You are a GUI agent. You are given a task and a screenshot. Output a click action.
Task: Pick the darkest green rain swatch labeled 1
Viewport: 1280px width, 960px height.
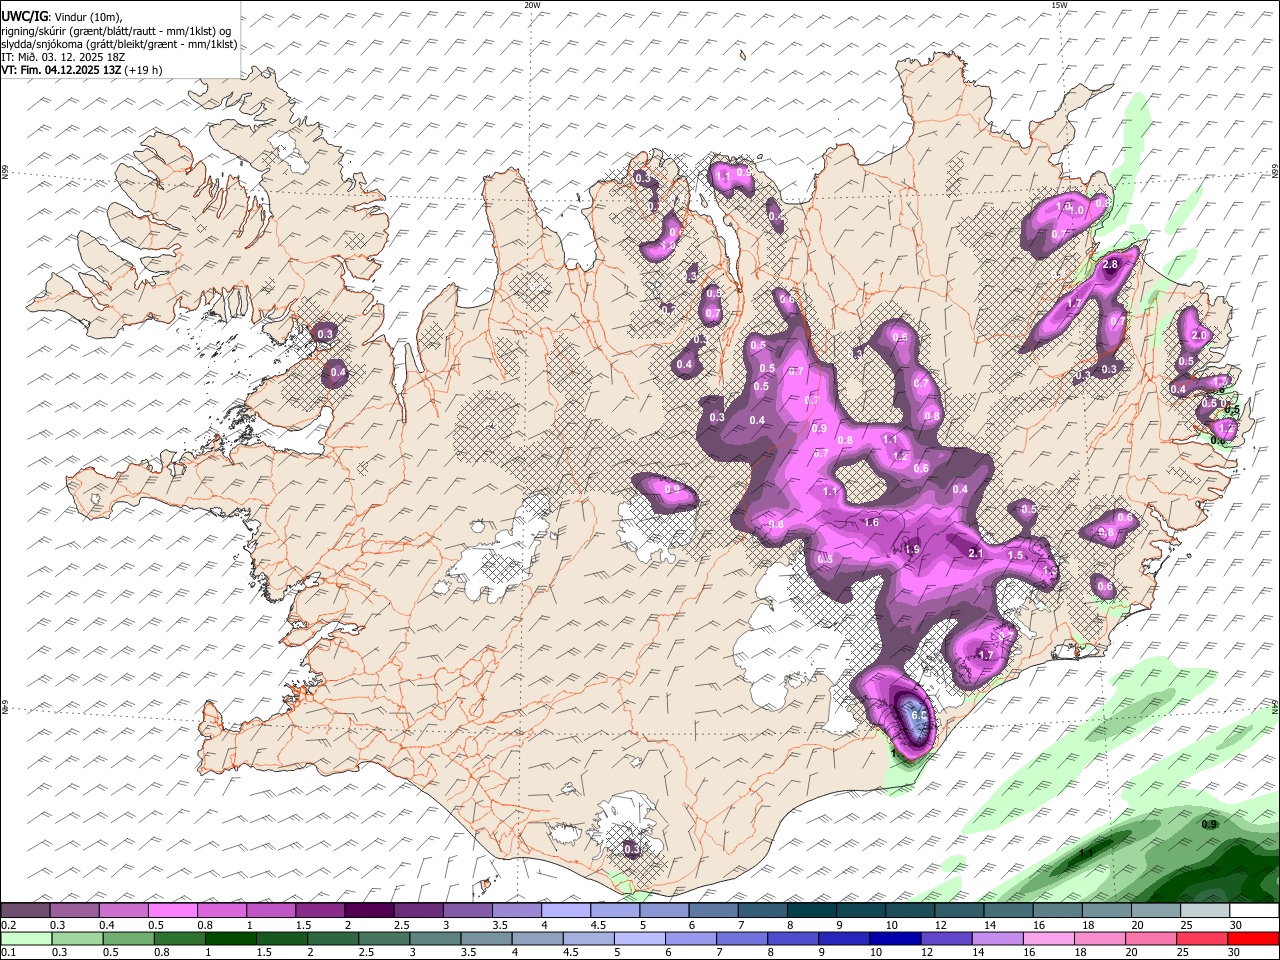(232, 939)
